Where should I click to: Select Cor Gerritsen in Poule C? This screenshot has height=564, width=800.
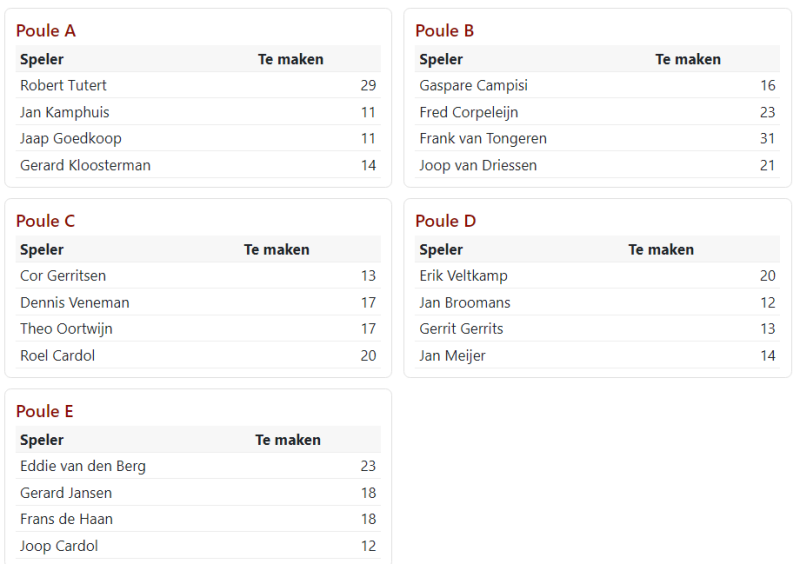click(x=63, y=276)
